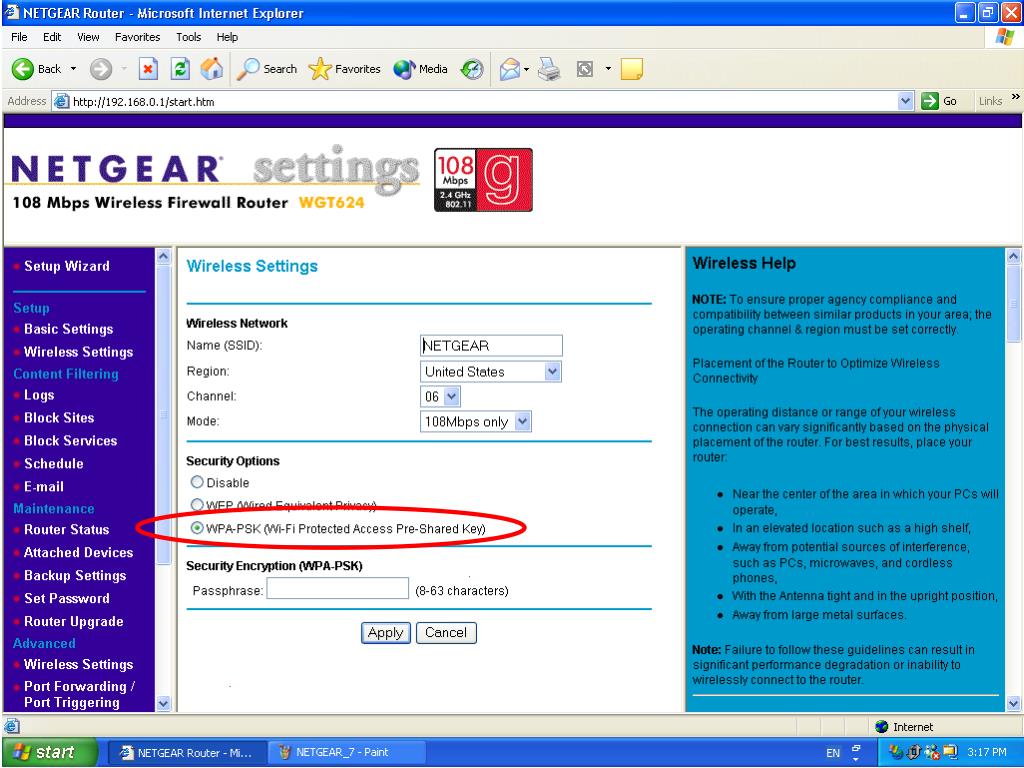This screenshot has height=768, width=1024.
Task: Select the WPA-PSK radio button
Action: [197, 528]
